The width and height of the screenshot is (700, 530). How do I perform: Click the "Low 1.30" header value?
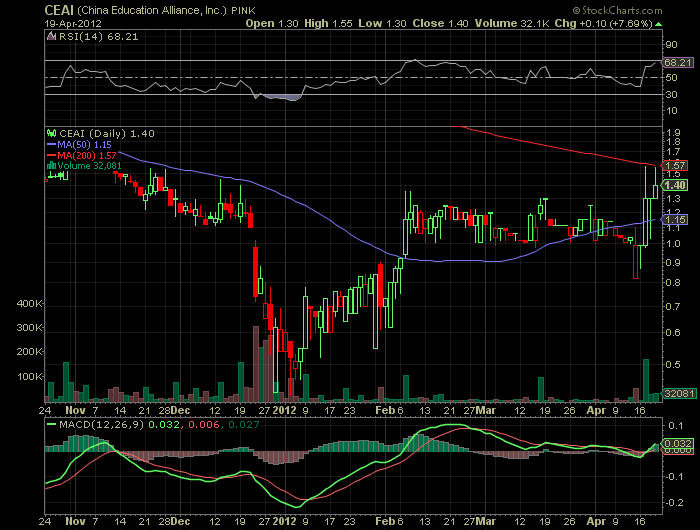(x=382, y=24)
